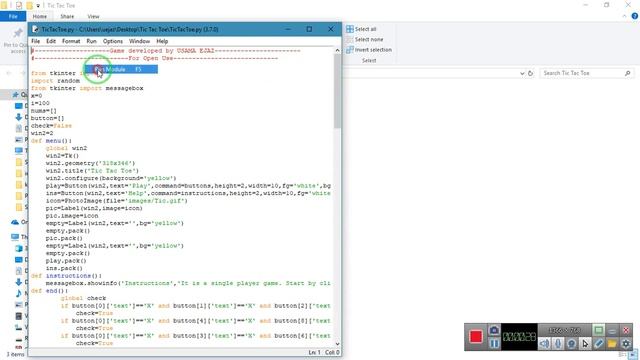This screenshot has height=360, width=640.
Task: Switch to Explorer Share tab
Action: (x=67, y=16)
